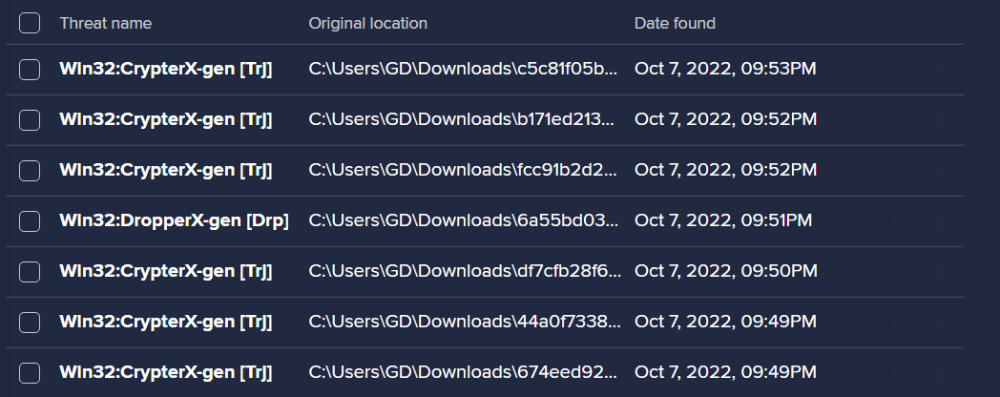Click the date Oct 7, 2022, 09:51PM
The image size is (1000, 397).
pyautogui.click(x=723, y=221)
